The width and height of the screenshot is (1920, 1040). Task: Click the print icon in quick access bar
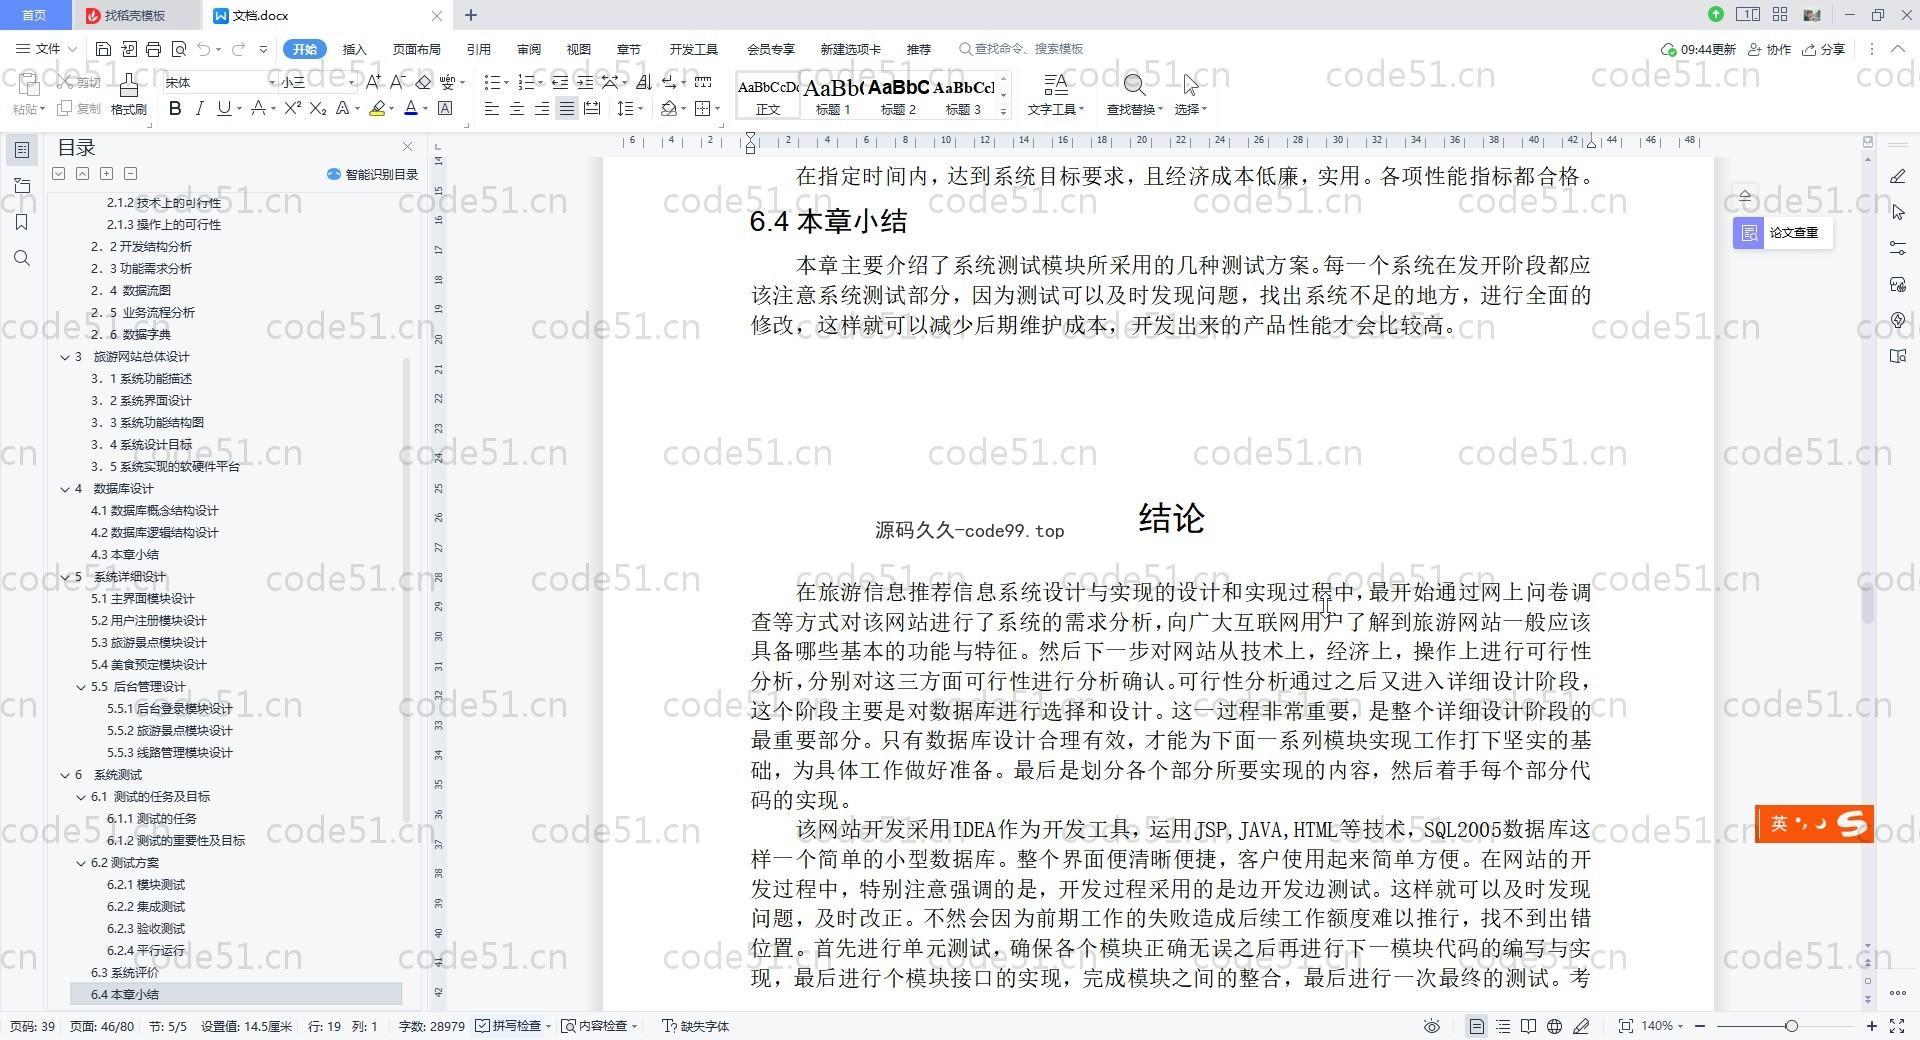(x=153, y=49)
